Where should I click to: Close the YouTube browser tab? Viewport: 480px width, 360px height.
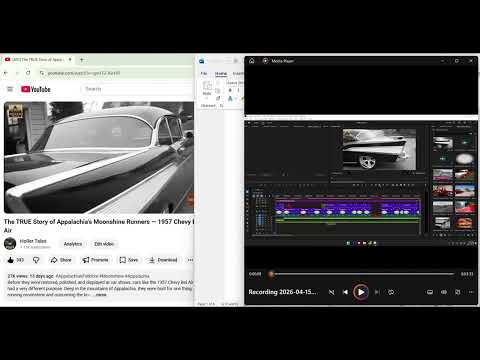[70, 60]
